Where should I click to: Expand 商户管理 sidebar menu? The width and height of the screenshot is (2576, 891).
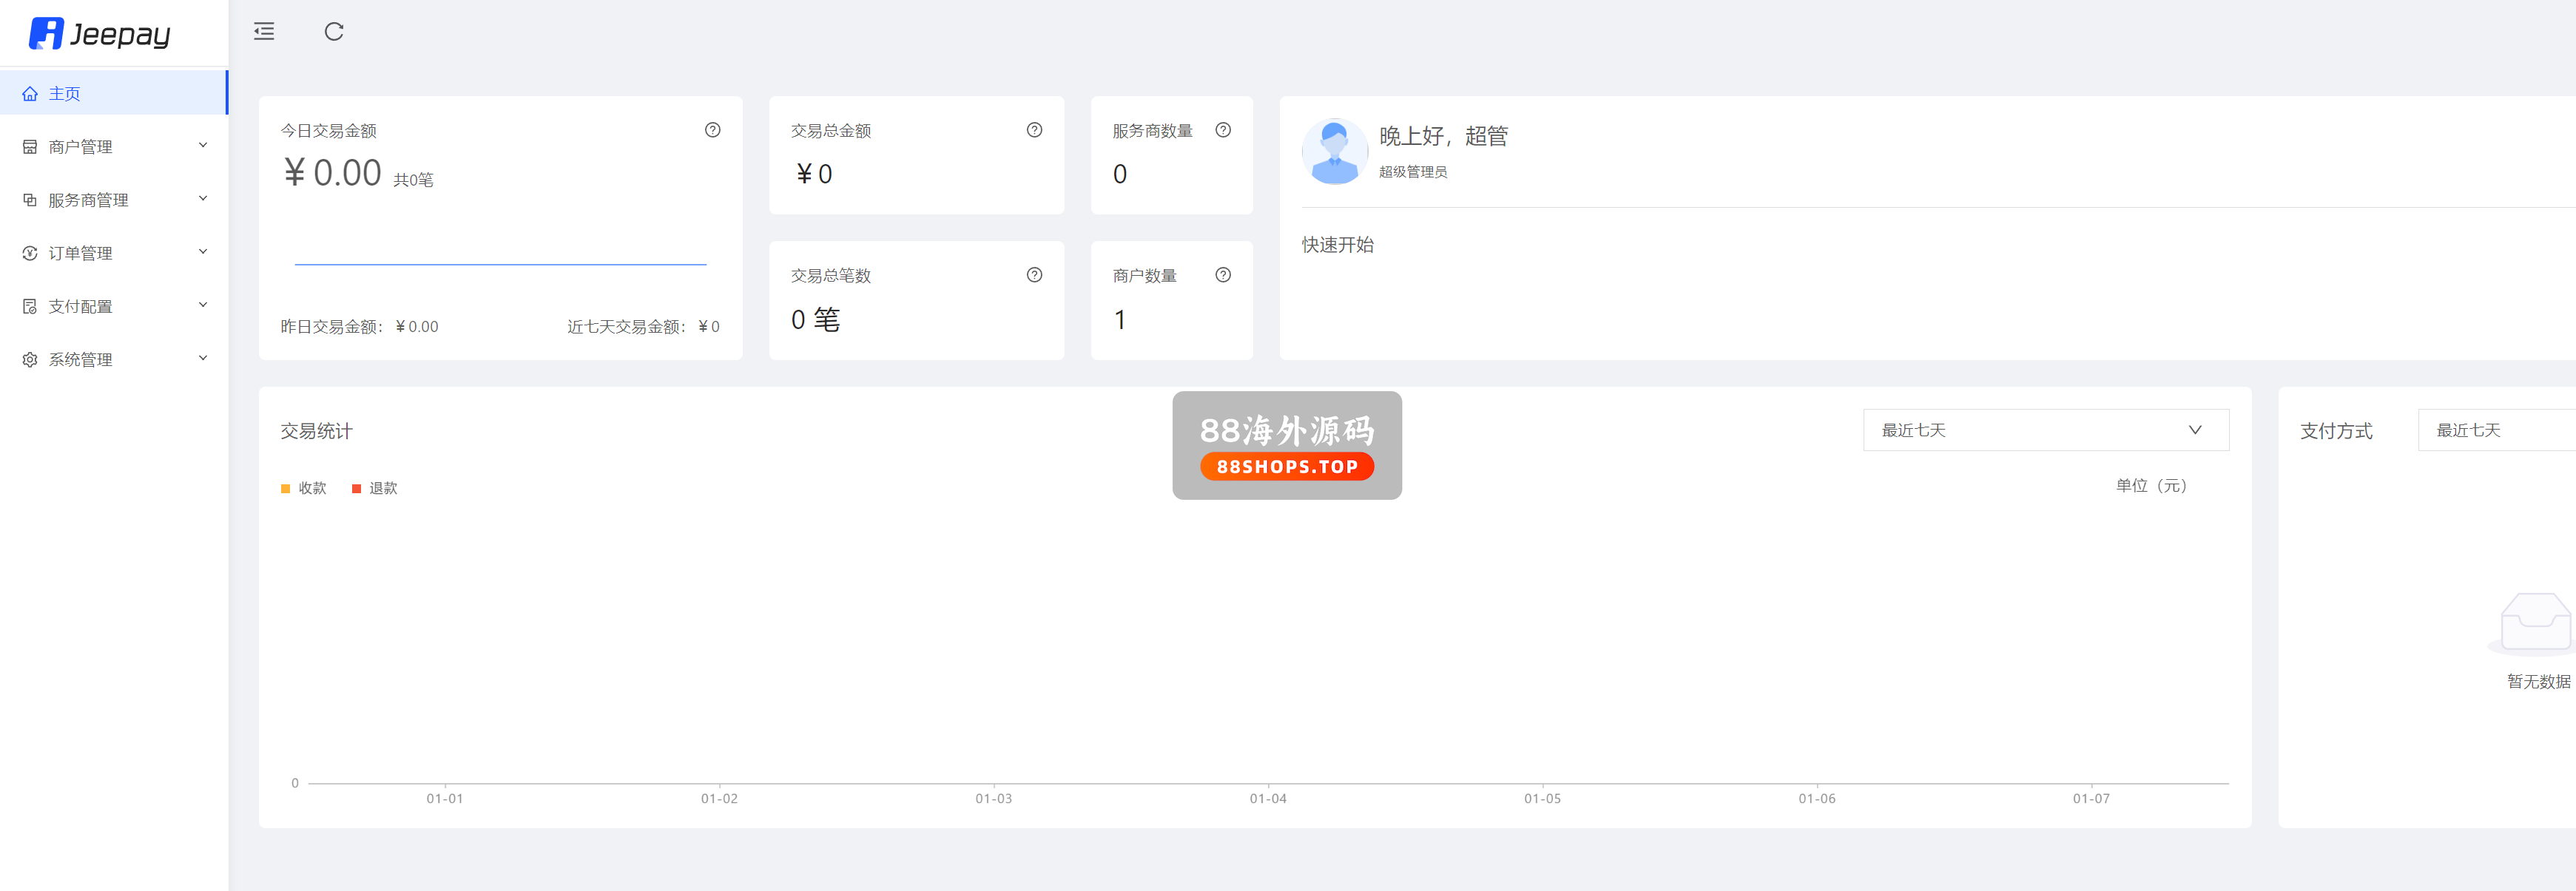[114, 147]
